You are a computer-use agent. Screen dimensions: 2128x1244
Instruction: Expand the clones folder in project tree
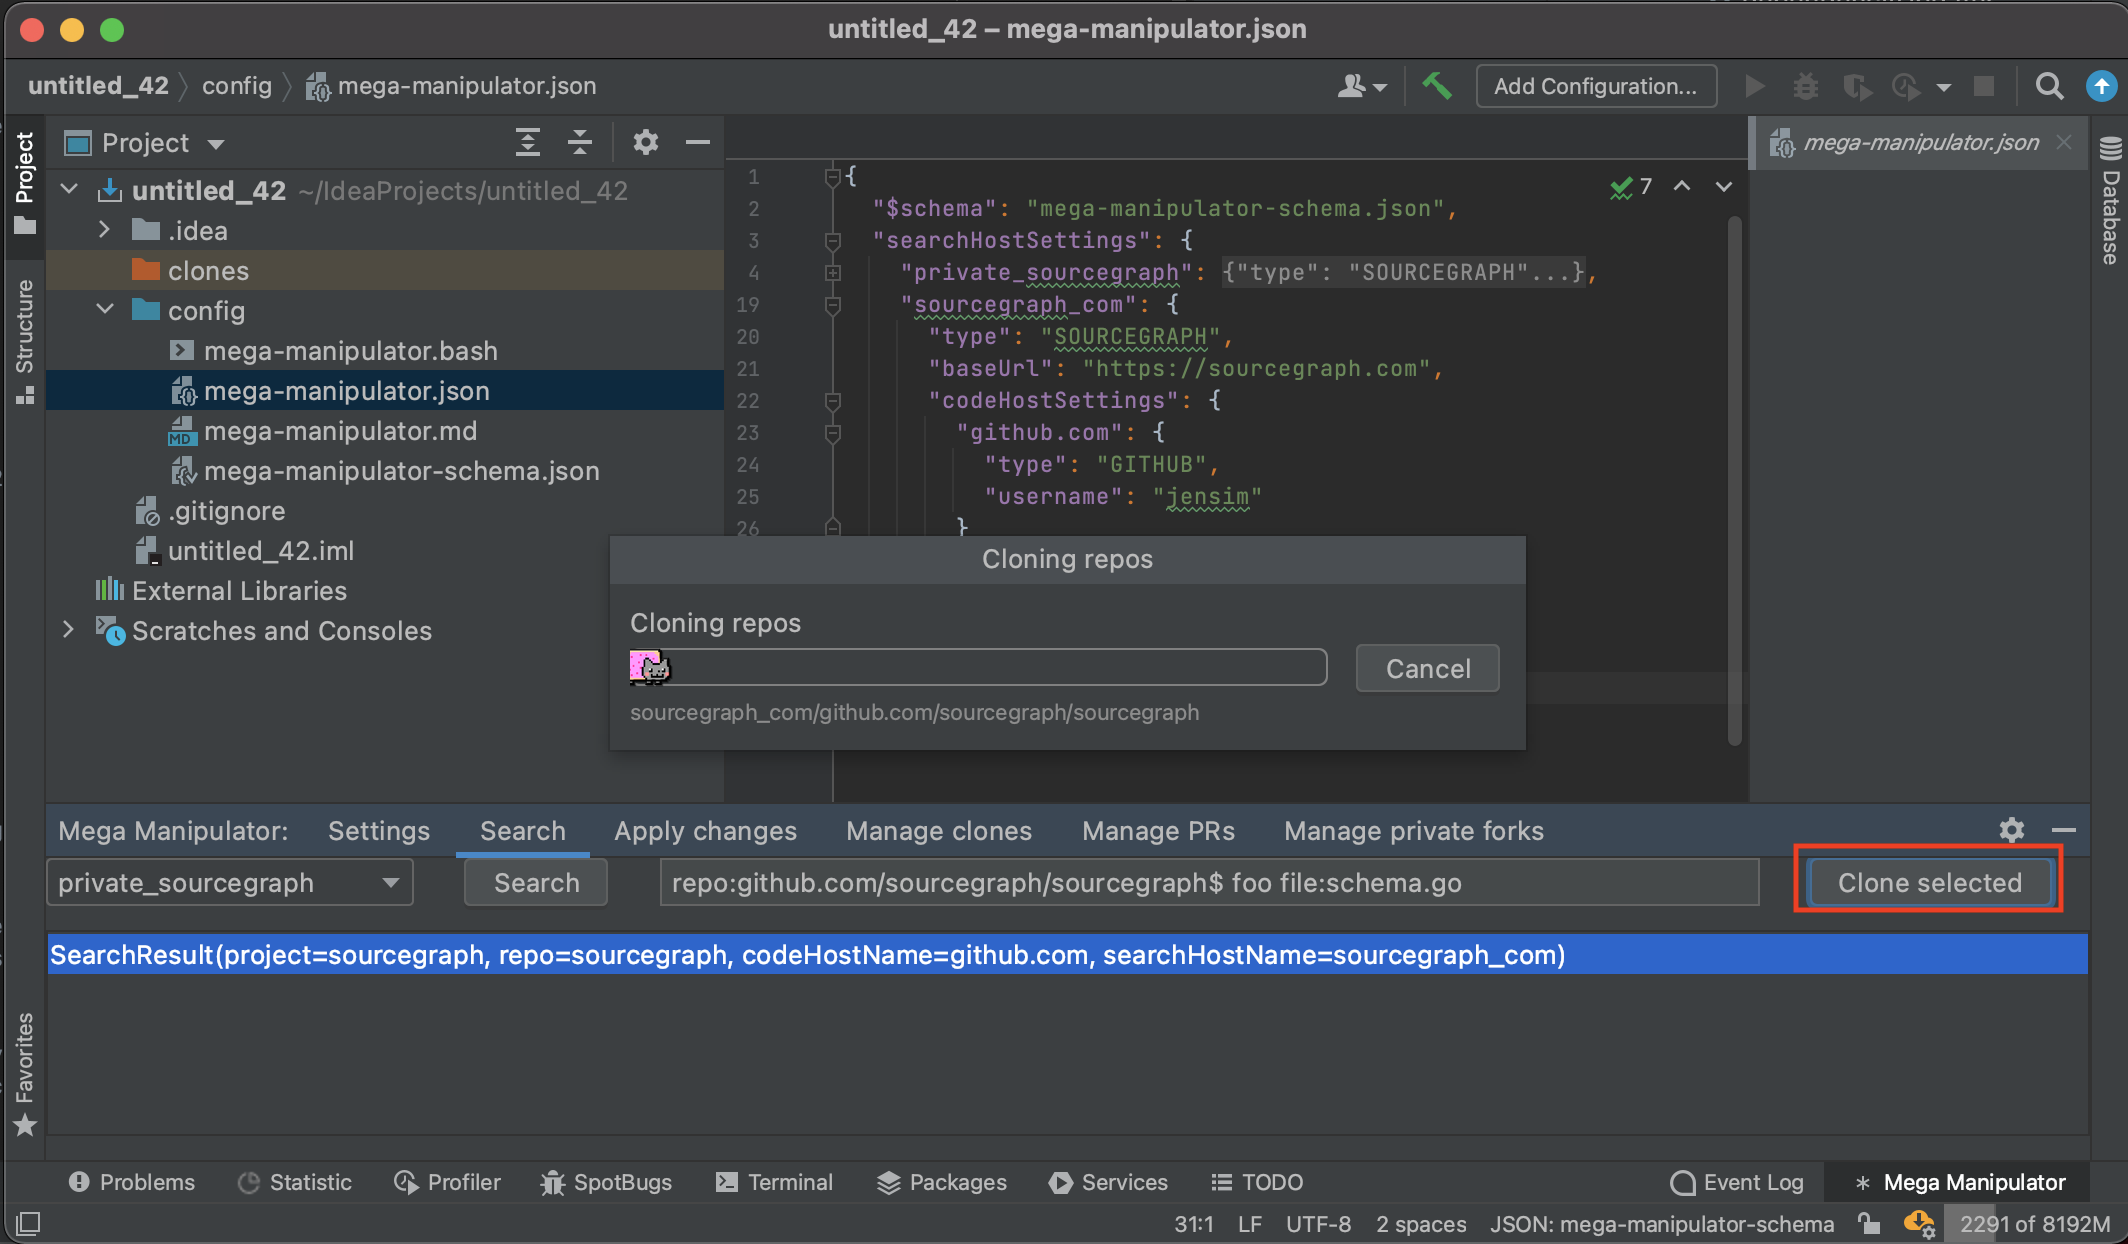tap(207, 270)
